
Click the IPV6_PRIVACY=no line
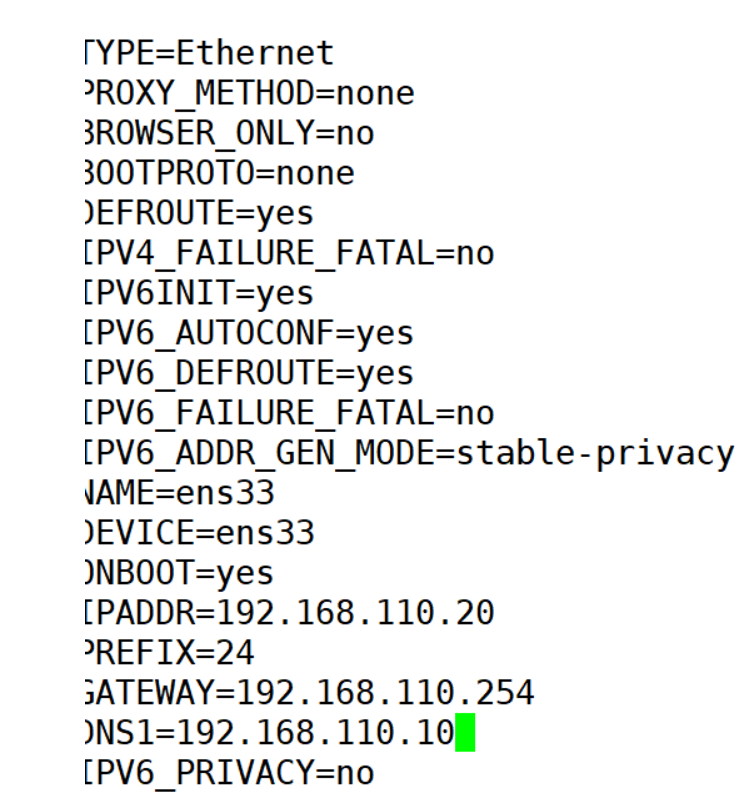(x=229, y=773)
